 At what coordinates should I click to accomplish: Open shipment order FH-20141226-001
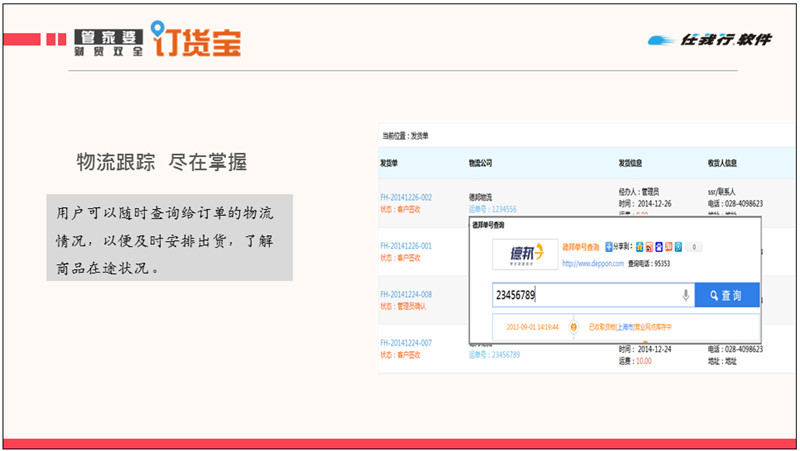[x=406, y=246]
